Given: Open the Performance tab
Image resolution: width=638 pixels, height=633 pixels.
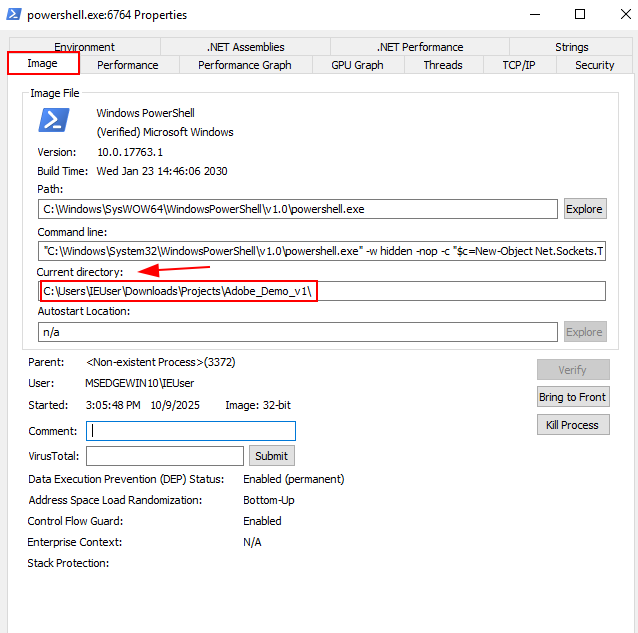Looking at the screenshot, I should [128, 65].
